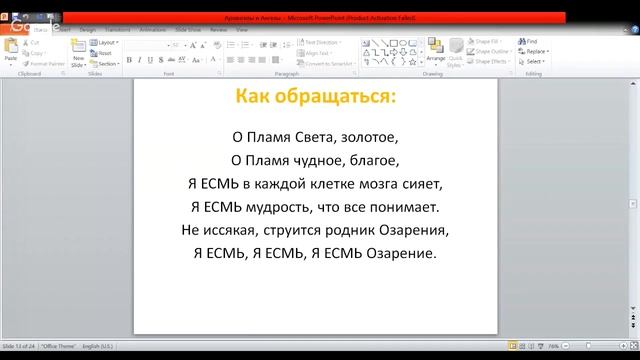
Task: Select the Right Arrow shape
Action: [x=393, y=53]
